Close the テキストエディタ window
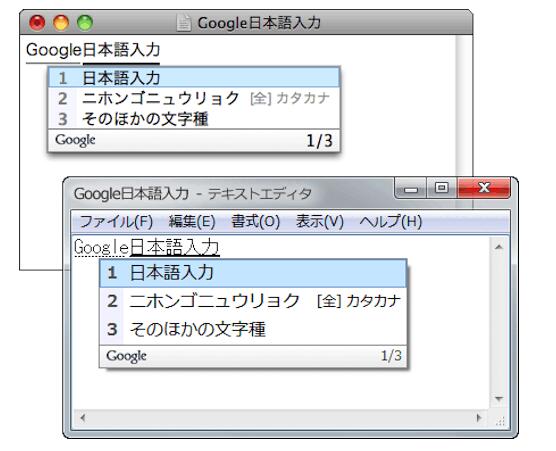 [x=484, y=188]
